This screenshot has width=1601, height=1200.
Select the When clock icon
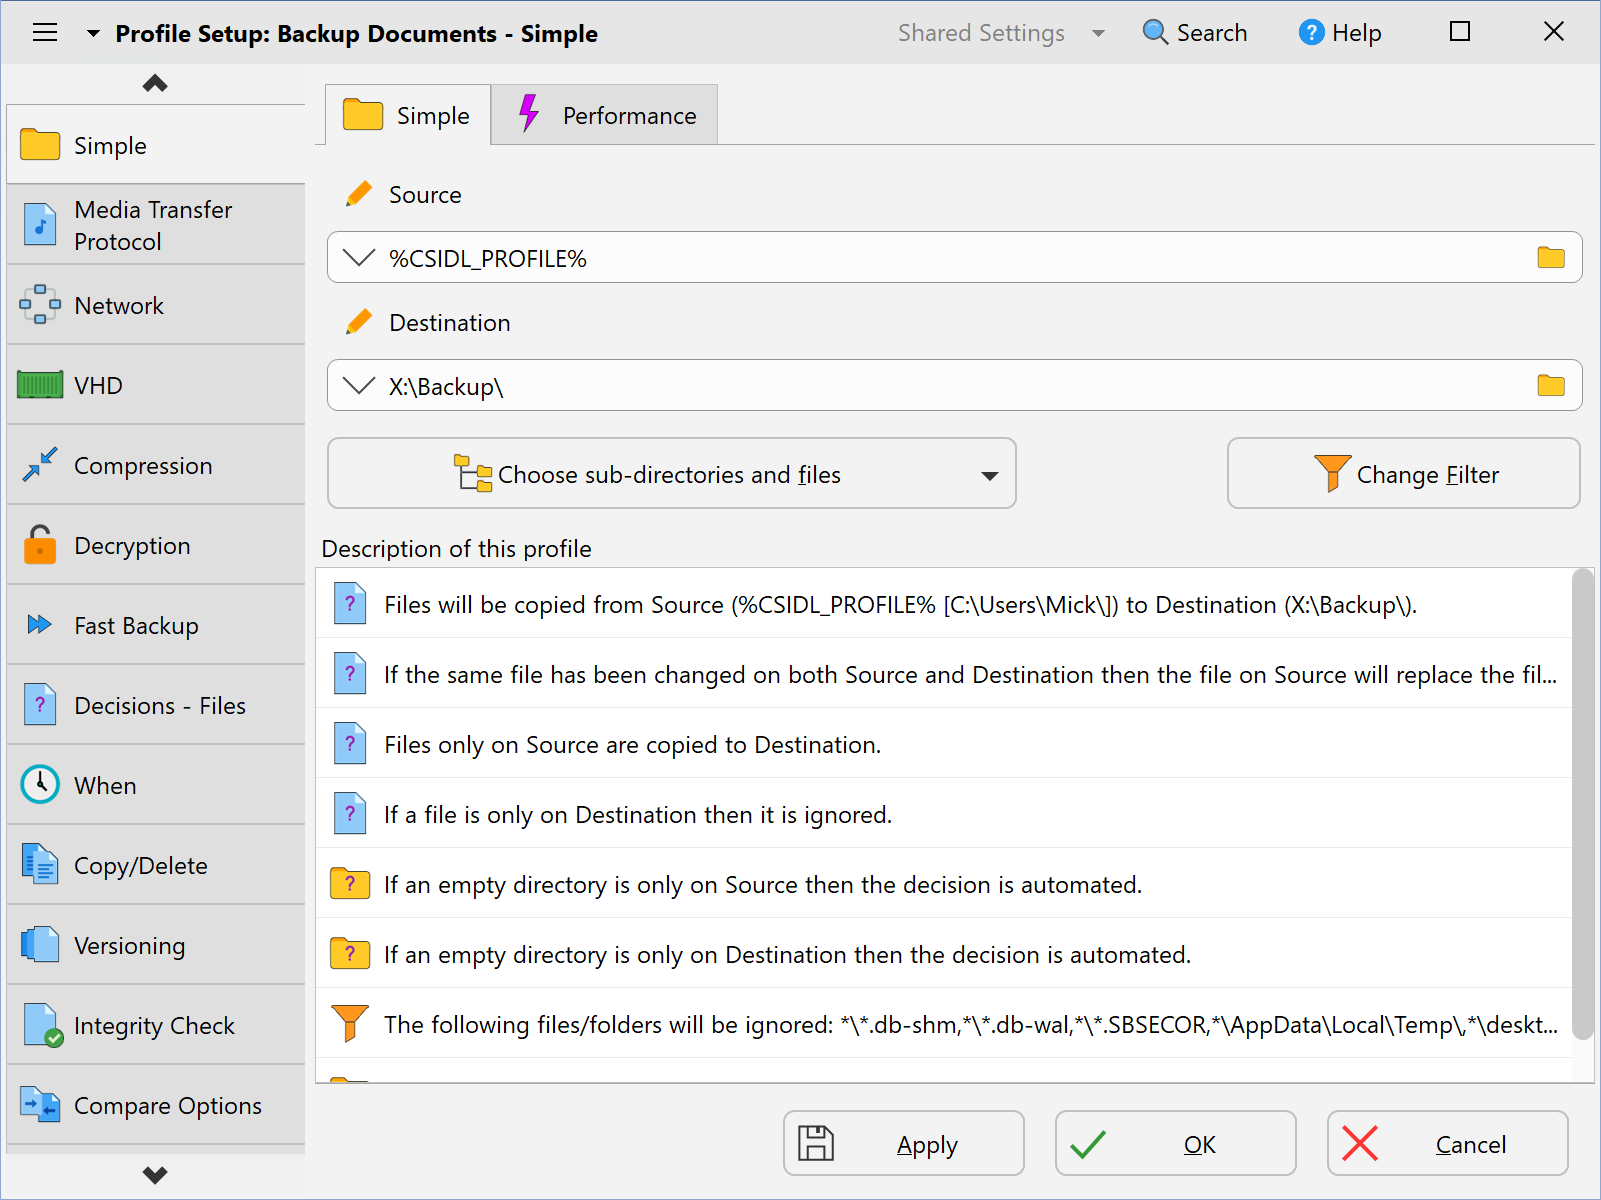click(x=39, y=785)
